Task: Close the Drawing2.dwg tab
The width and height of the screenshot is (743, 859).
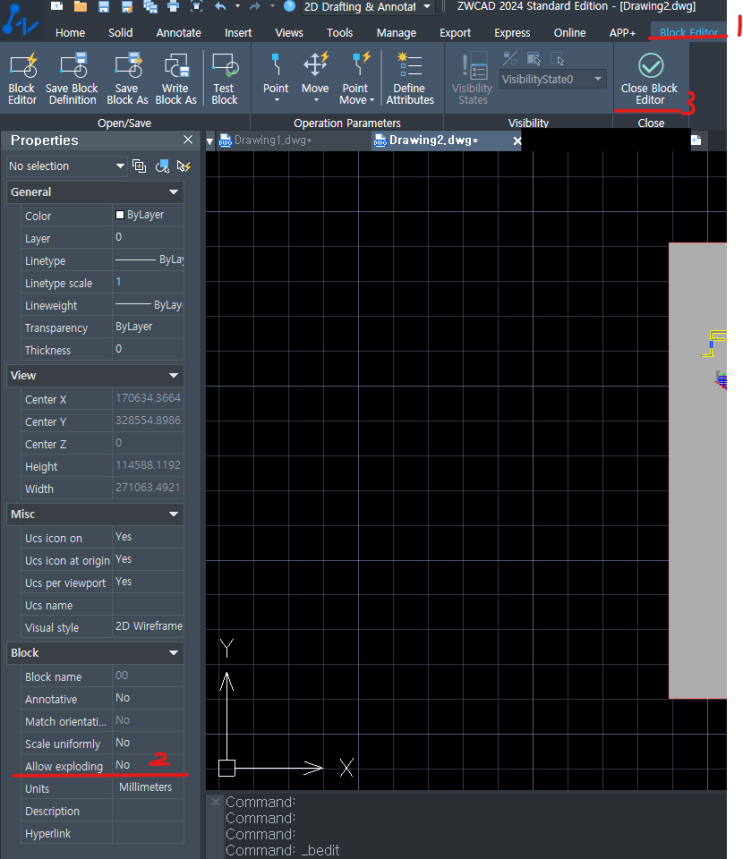Action: (517, 141)
